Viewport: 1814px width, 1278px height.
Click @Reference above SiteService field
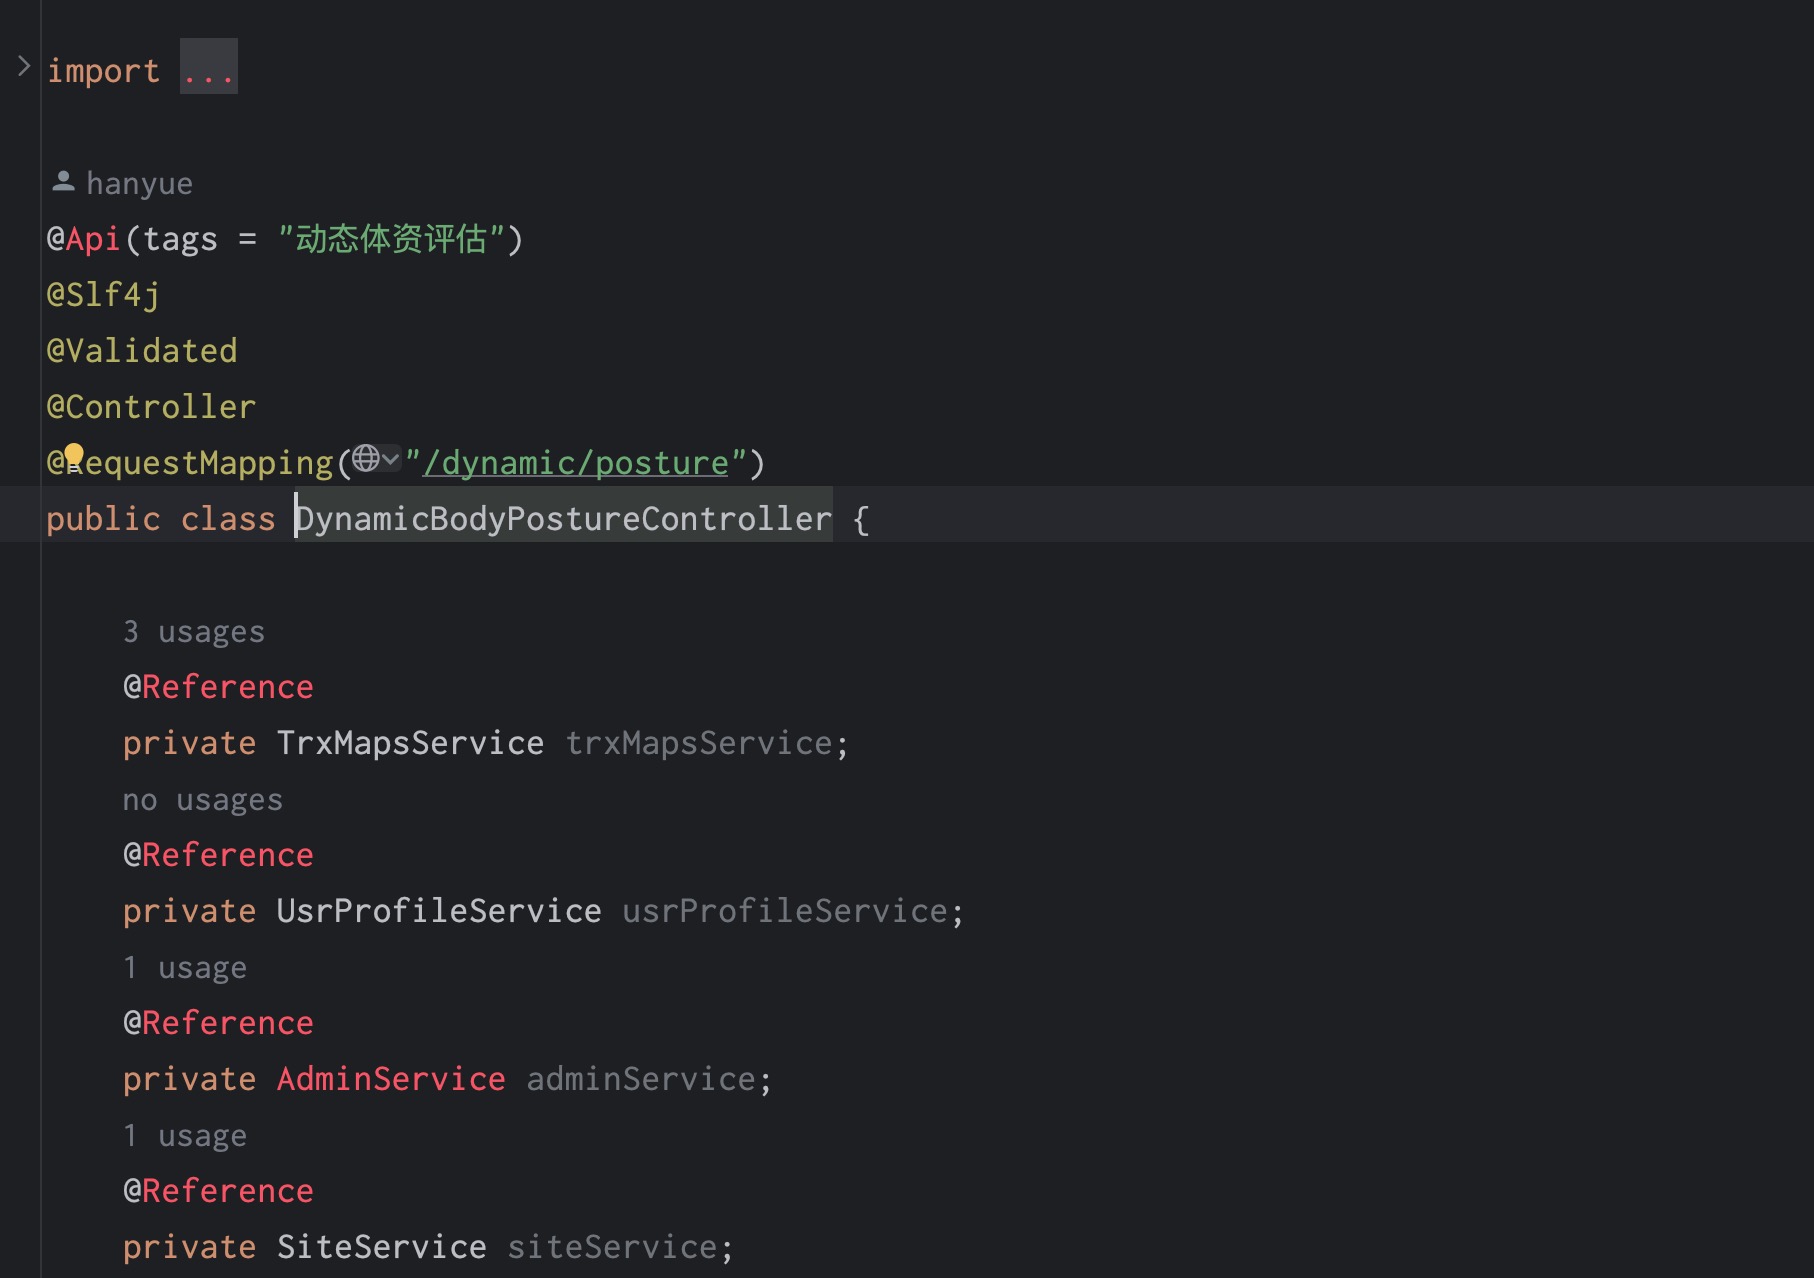click(218, 1191)
